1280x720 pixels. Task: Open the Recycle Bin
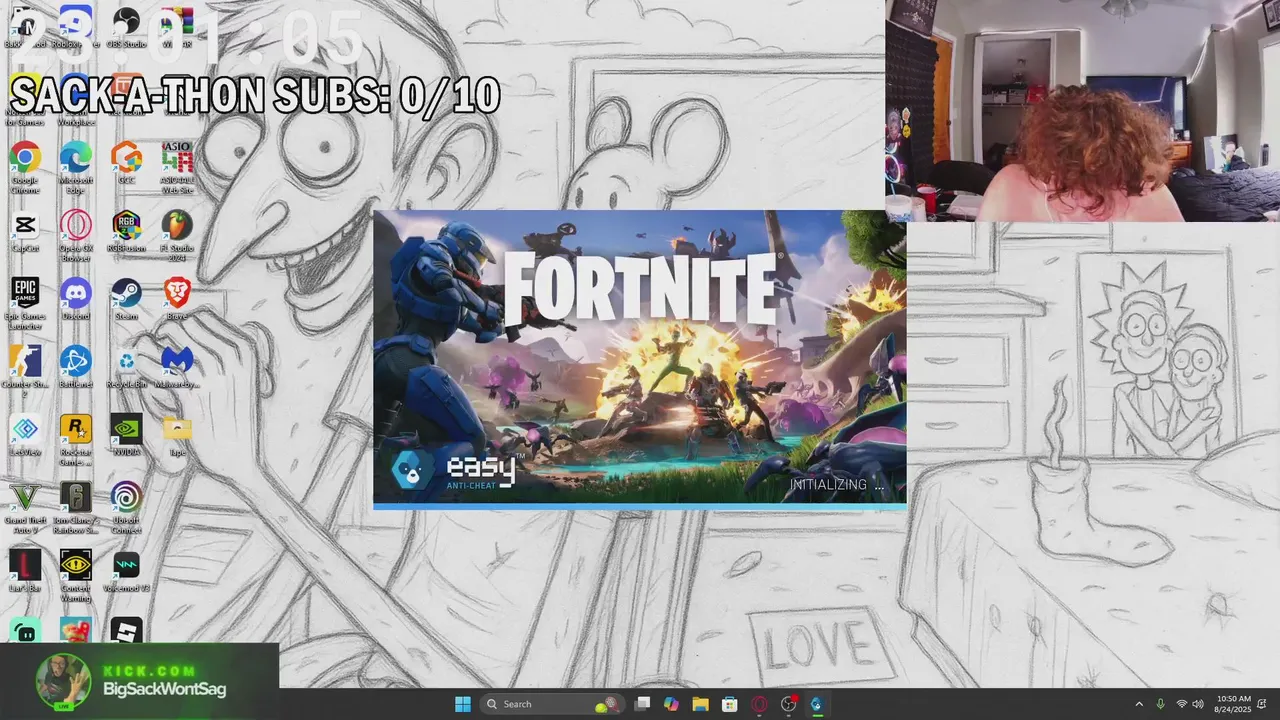pyautogui.click(x=126, y=367)
